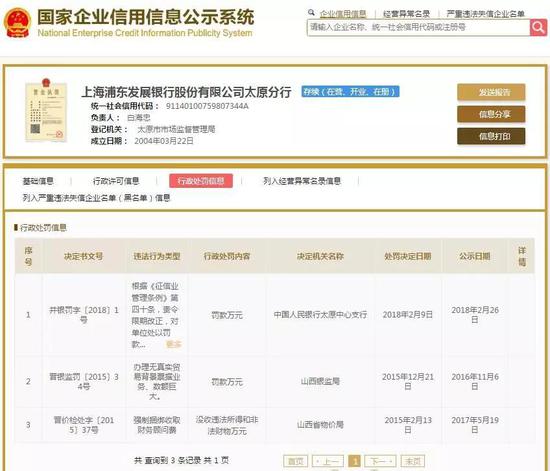Switch to 基础信息 tab
This screenshot has width=550, height=471.
click(38, 181)
